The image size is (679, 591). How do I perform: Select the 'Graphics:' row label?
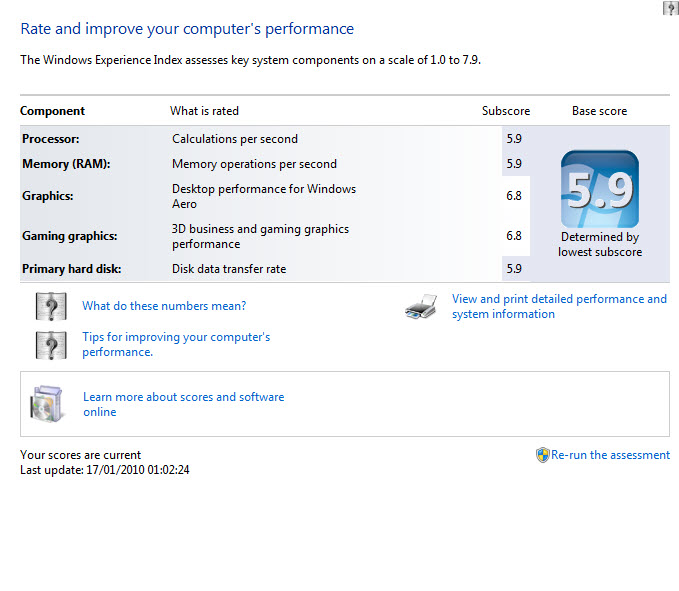coord(48,196)
